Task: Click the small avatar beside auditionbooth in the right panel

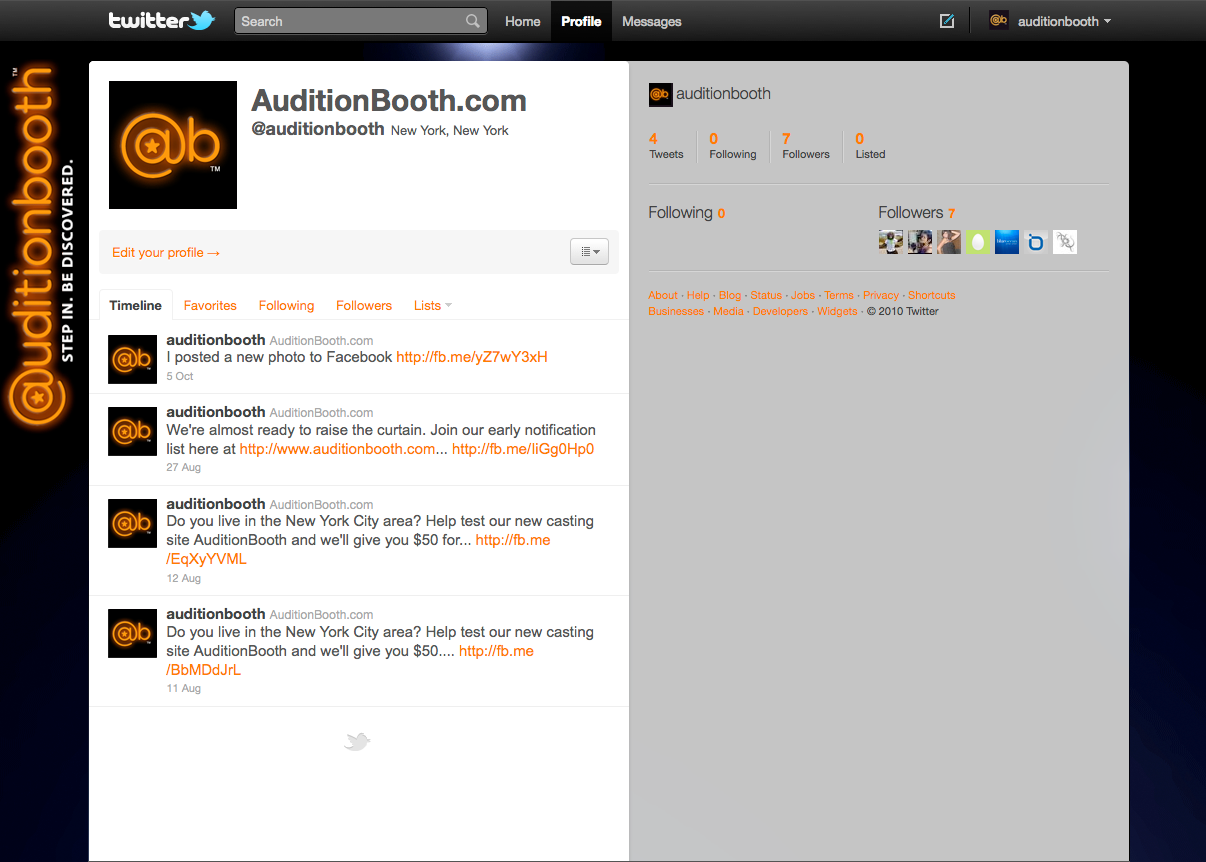Action: (x=660, y=94)
